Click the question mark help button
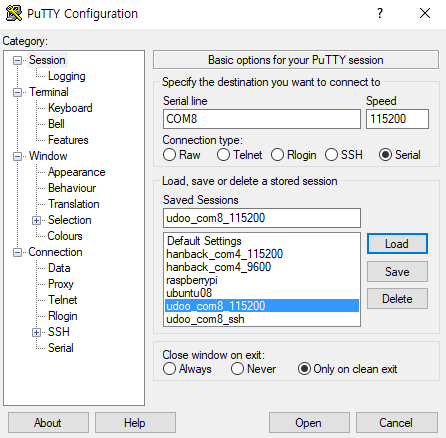 (x=380, y=13)
